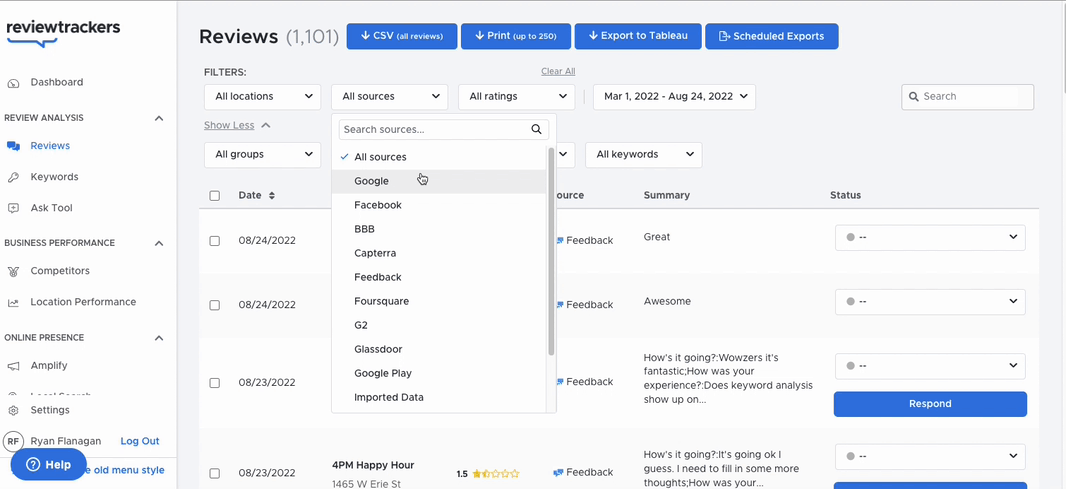Image resolution: width=1066 pixels, height=489 pixels.
Task: Open Location Performance in the sidebar
Action: point(83,302)
